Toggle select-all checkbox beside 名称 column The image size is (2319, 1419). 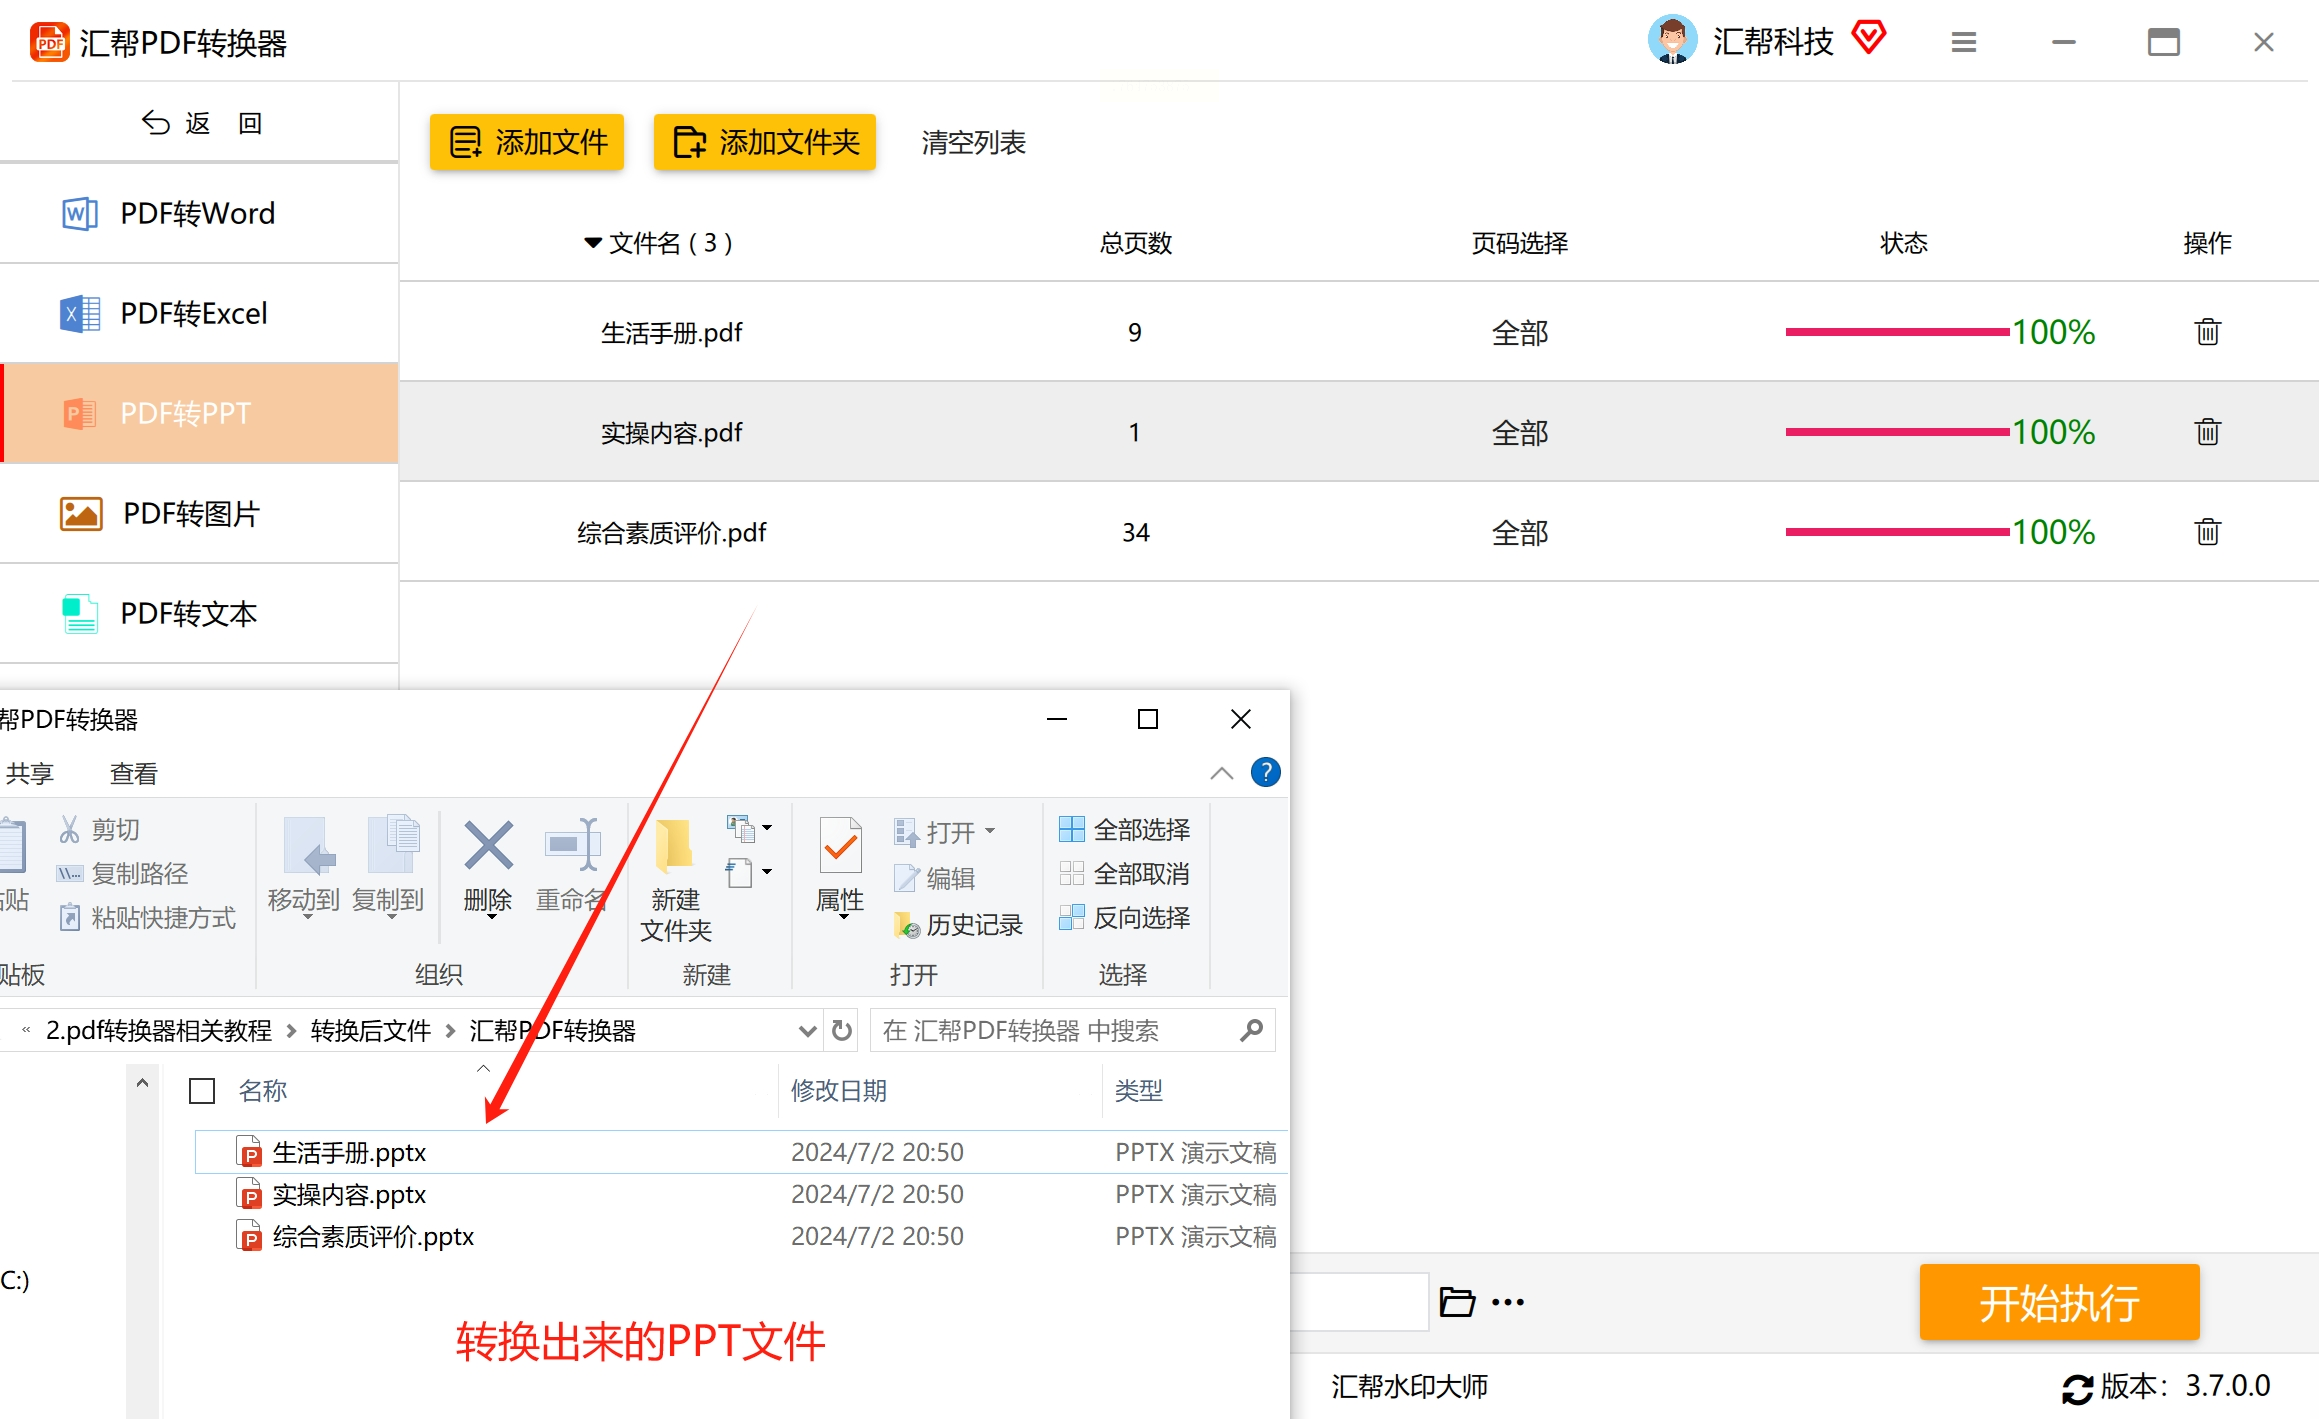pos(202,1091)
